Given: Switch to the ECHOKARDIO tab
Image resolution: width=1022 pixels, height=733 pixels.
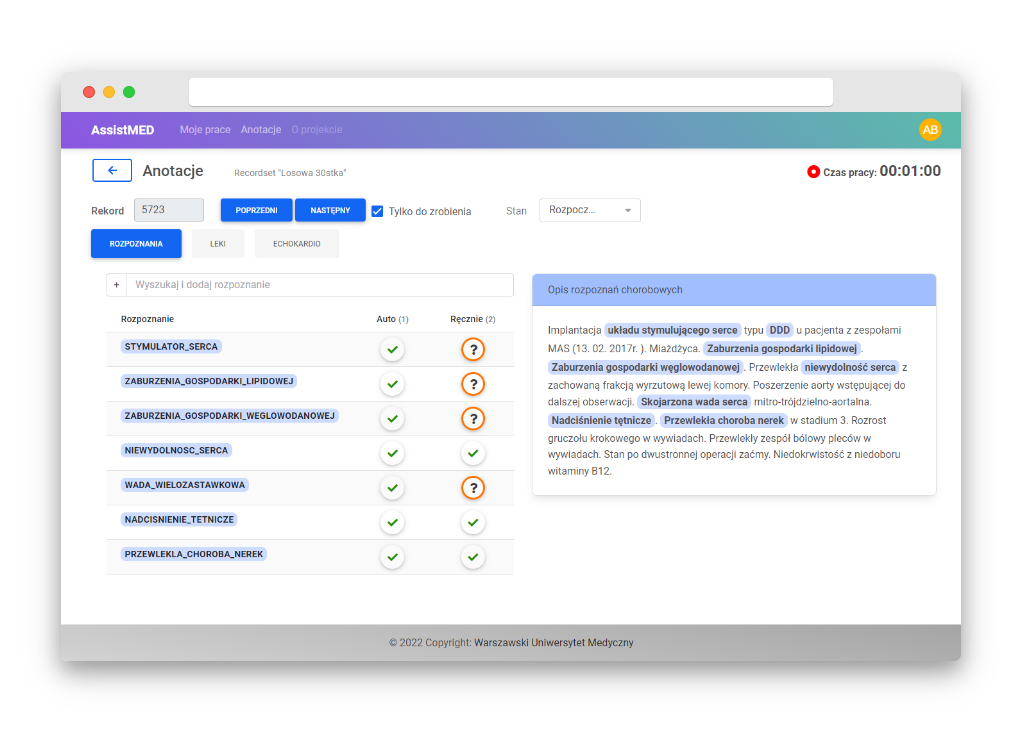Looking at the screenshot, I should [296, 243].
